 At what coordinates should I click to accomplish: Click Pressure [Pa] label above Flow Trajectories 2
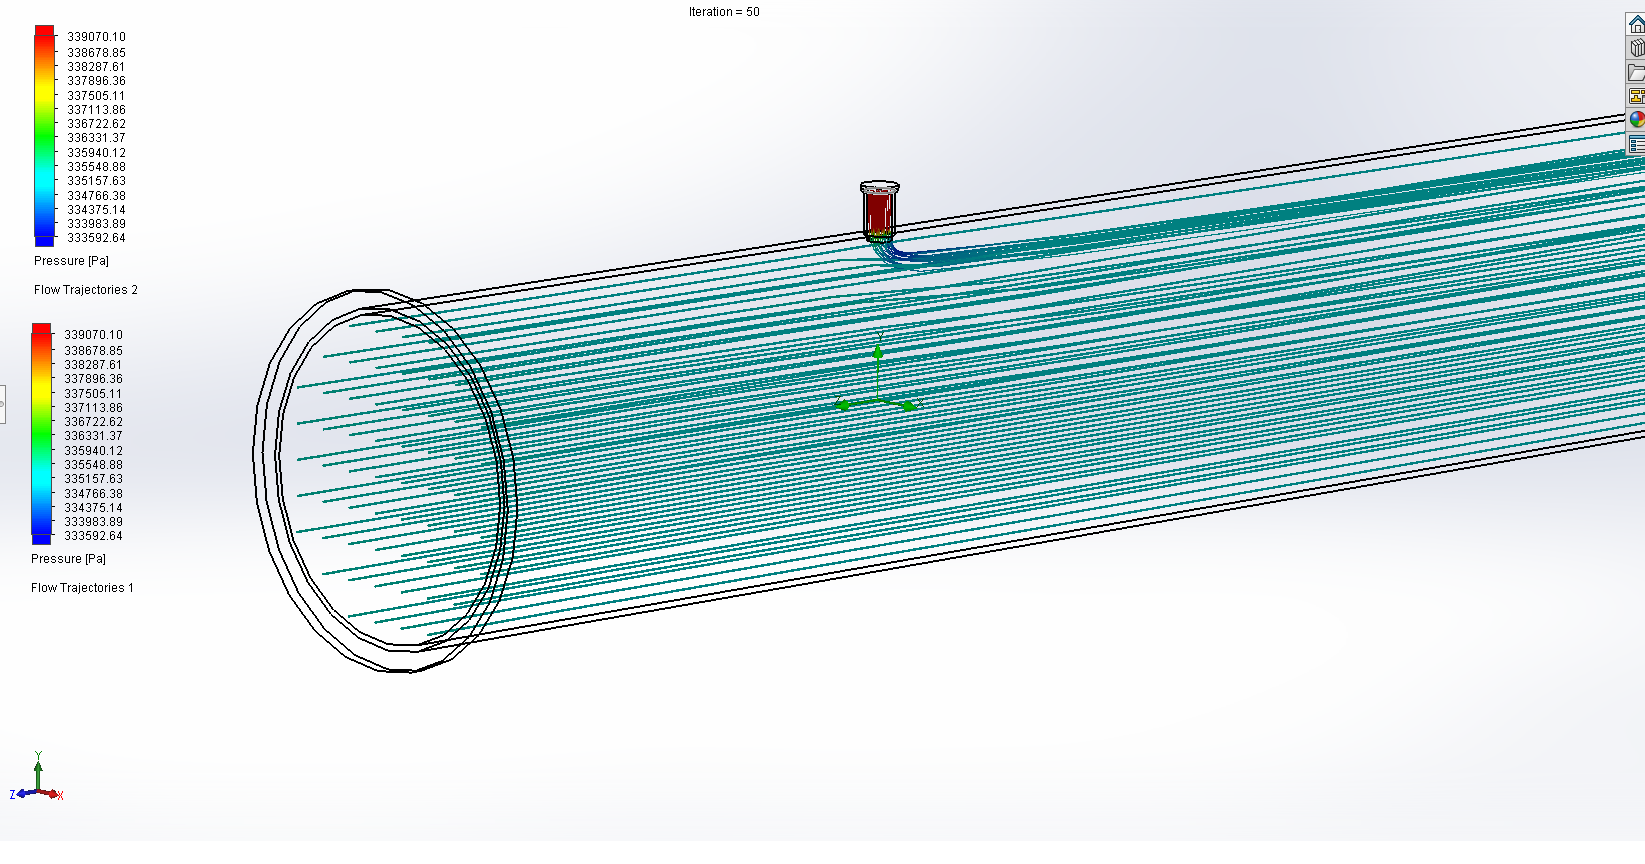point(71,261)
